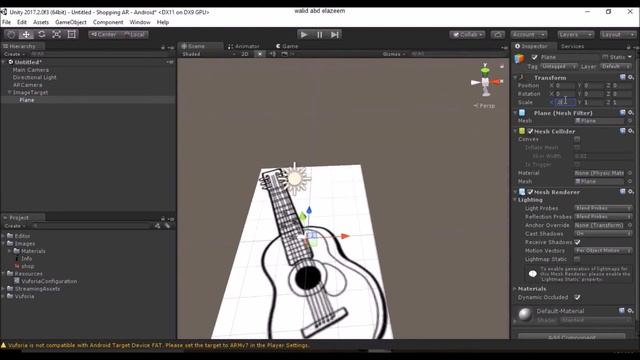Open Mesh Renderer help book icon

click(x=622, y=191)
